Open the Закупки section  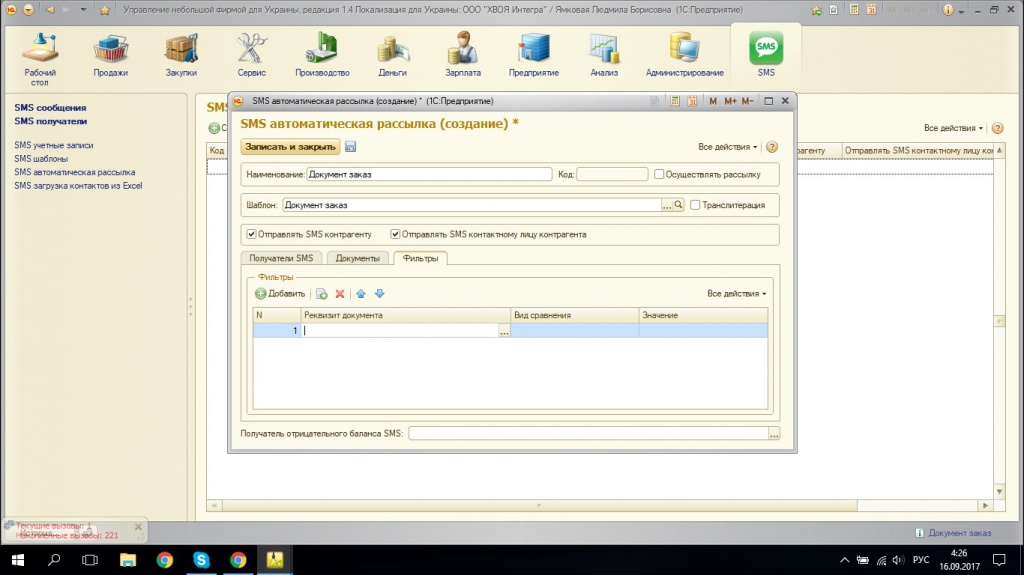pyautogui.click(x=181, y=57)
